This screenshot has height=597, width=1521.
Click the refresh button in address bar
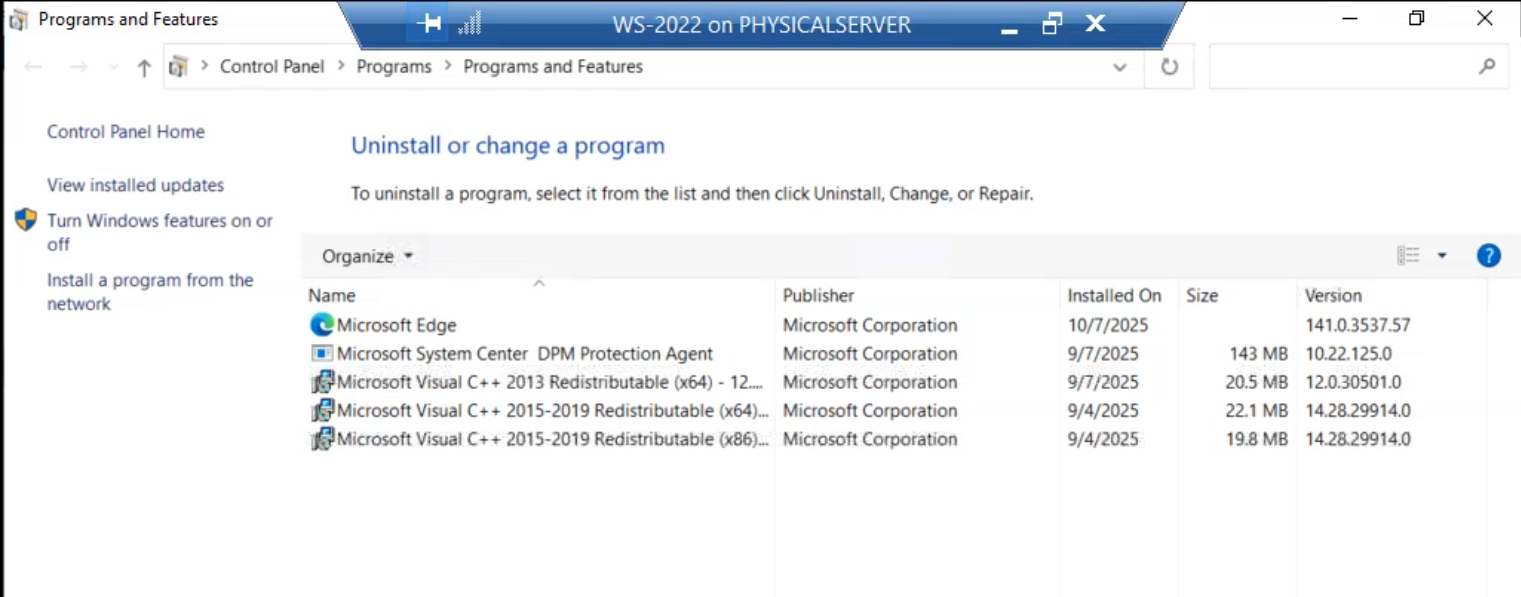[x=1169, y=67]
